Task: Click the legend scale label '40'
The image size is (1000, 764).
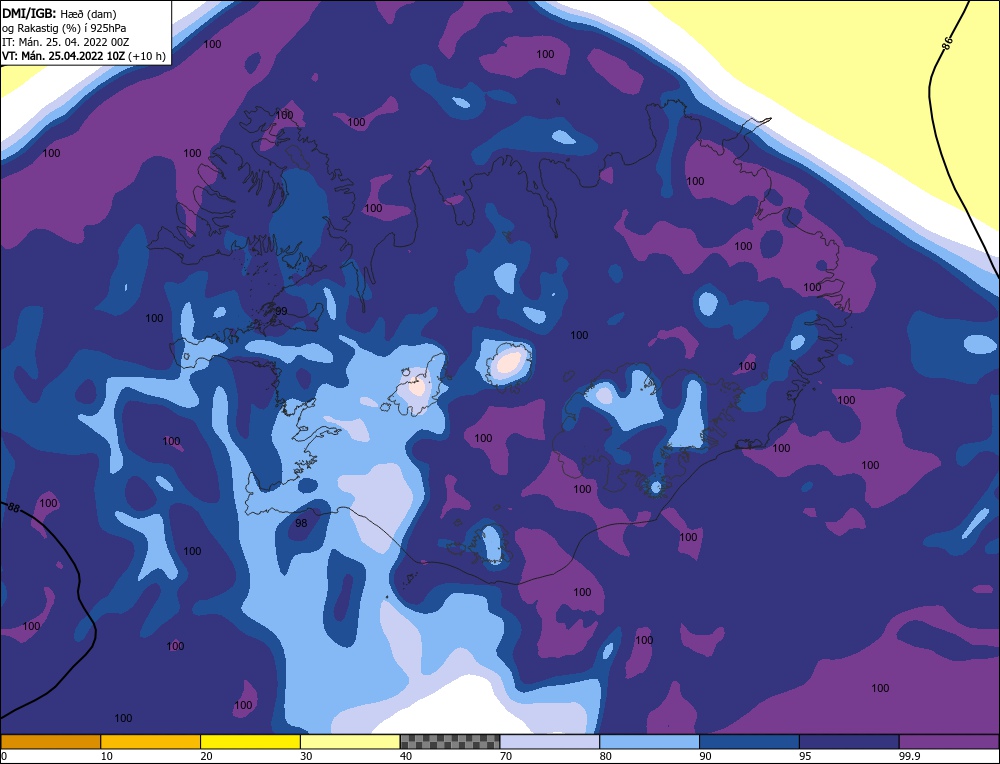Action: point(406,756)
